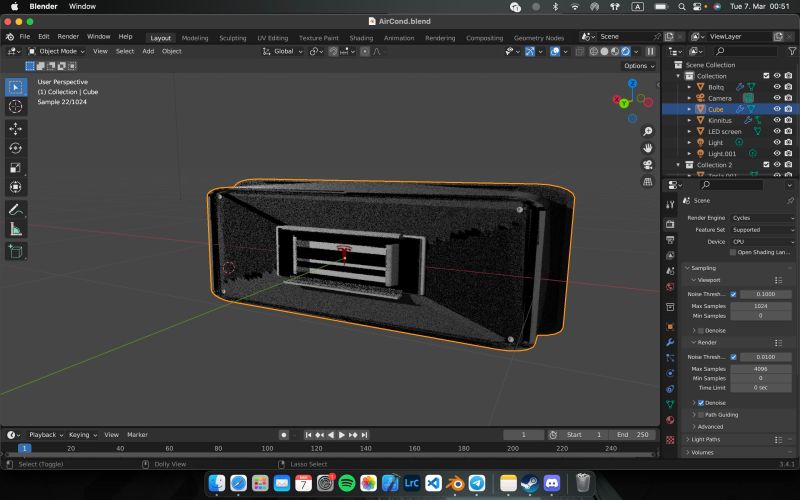This screenshot has height=500, width=800.
Task: Enable Open Shading Language checkbox
Action: click(733, 252)
